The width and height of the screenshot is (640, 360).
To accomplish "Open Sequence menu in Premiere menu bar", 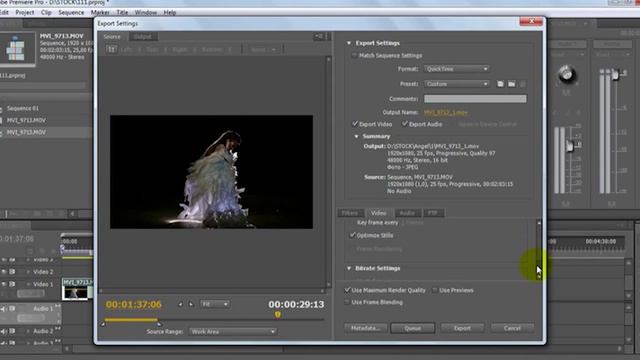I will tap(71, 13).
